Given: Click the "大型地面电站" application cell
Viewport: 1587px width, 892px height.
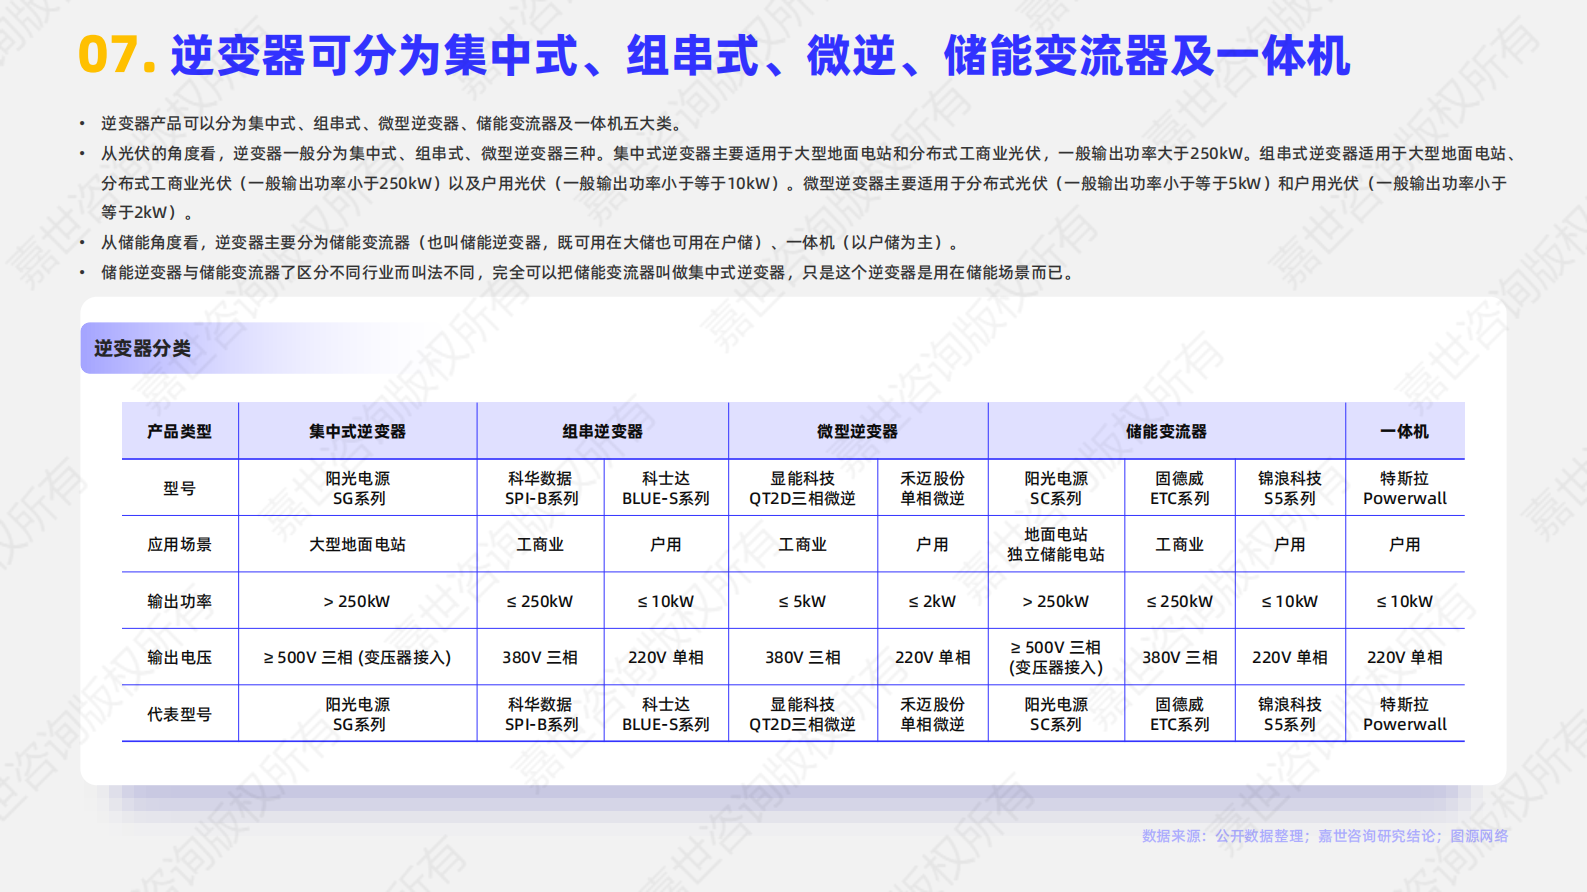Looking at the screenshot, I should tap(357, 545).
